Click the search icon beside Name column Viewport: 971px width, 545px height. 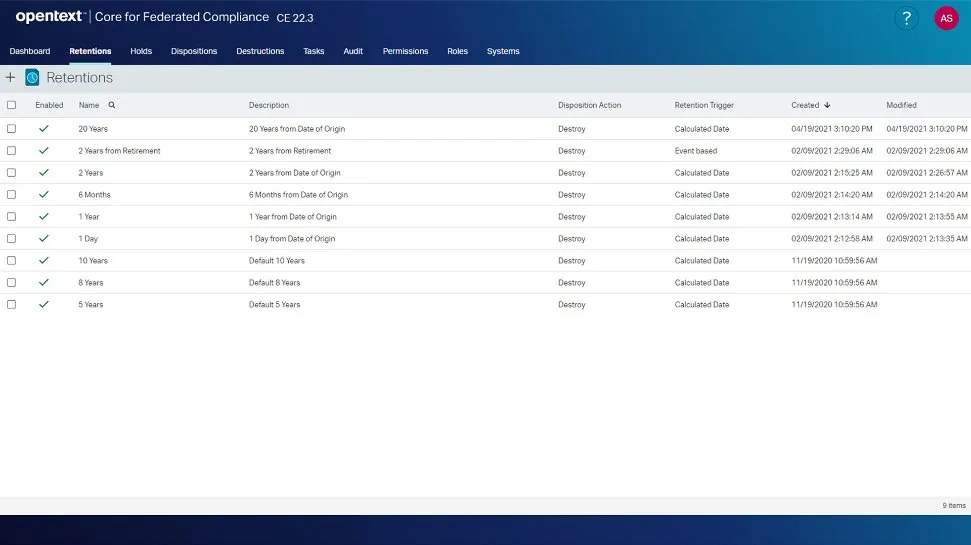pos(111,105)
